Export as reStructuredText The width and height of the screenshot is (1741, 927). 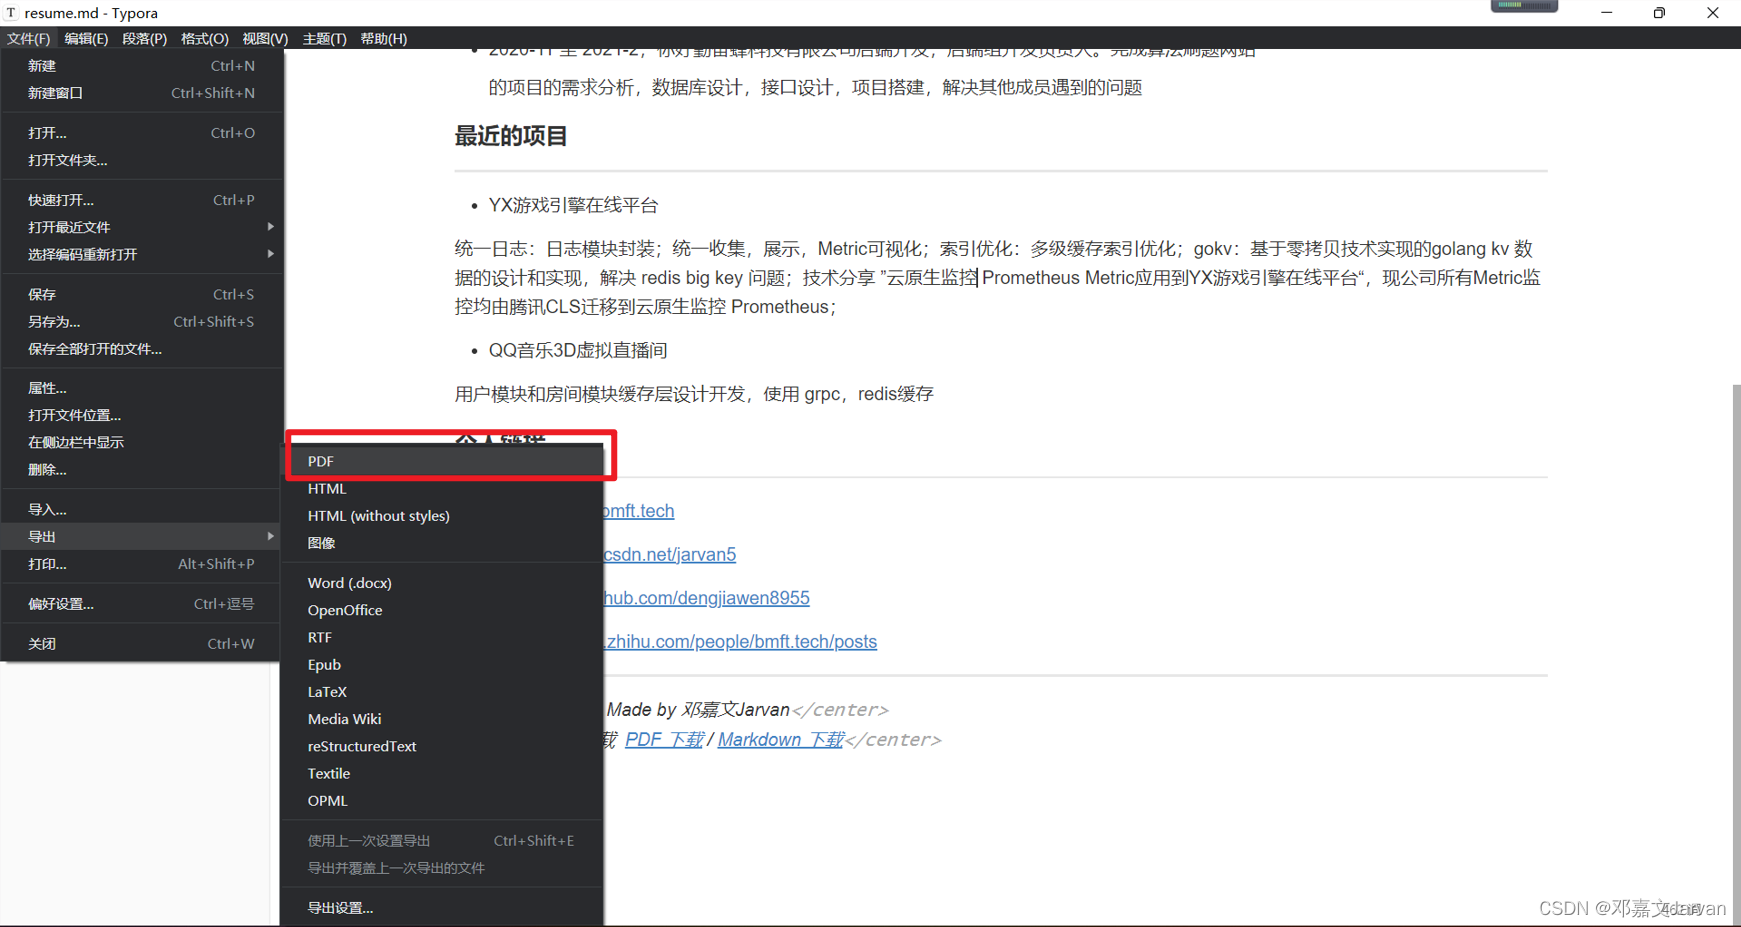point(444,746)
